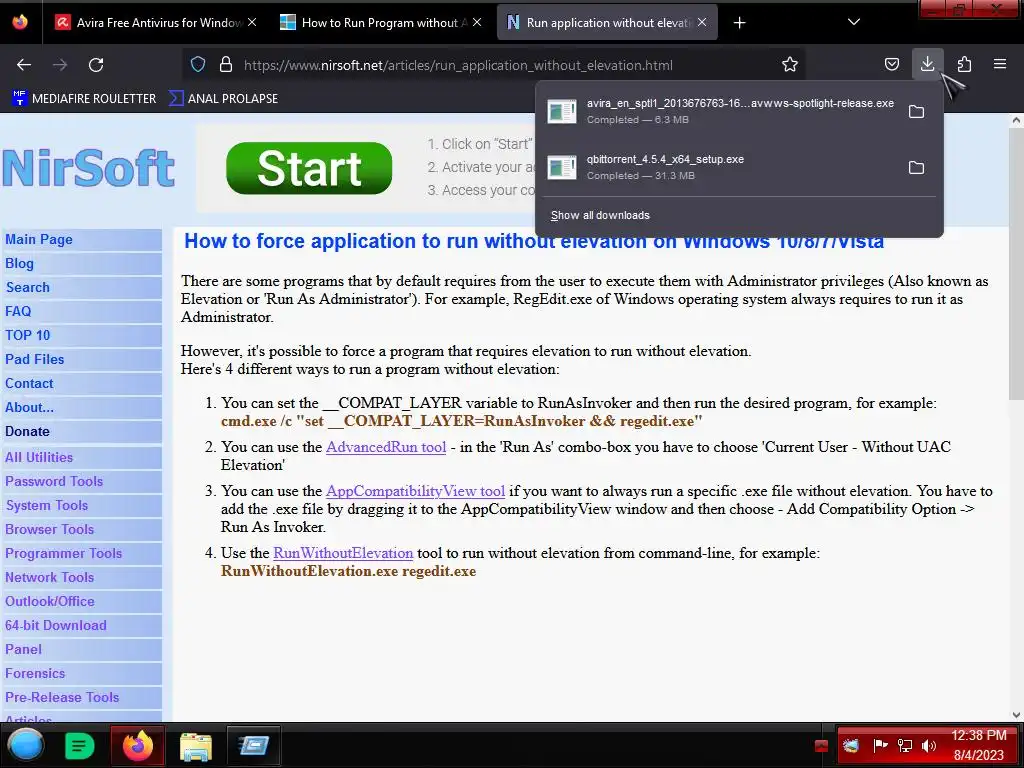Image resolution: width=1024 pixels, height=768 pixels.
Task: Open the Firefox hamburger menu
Action: tap(1000, 64)
